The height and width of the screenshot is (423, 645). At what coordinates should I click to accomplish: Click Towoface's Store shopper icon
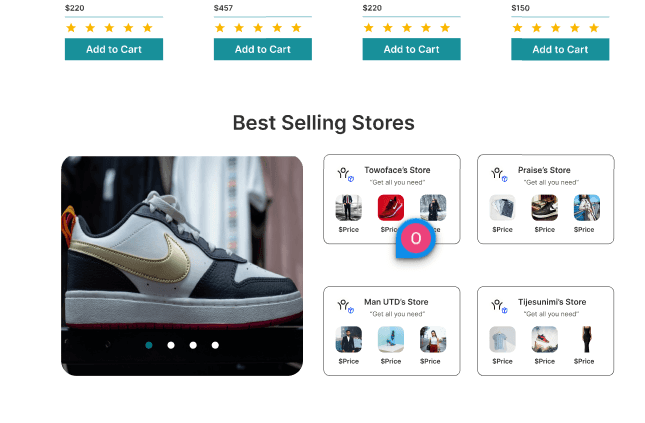345,174
